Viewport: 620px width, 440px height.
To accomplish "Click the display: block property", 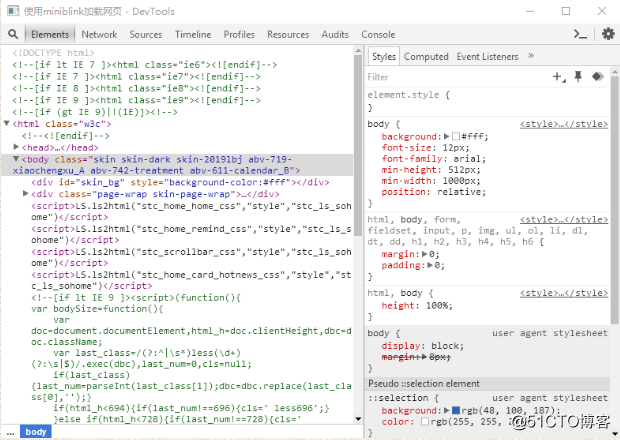I will [422, 346].
